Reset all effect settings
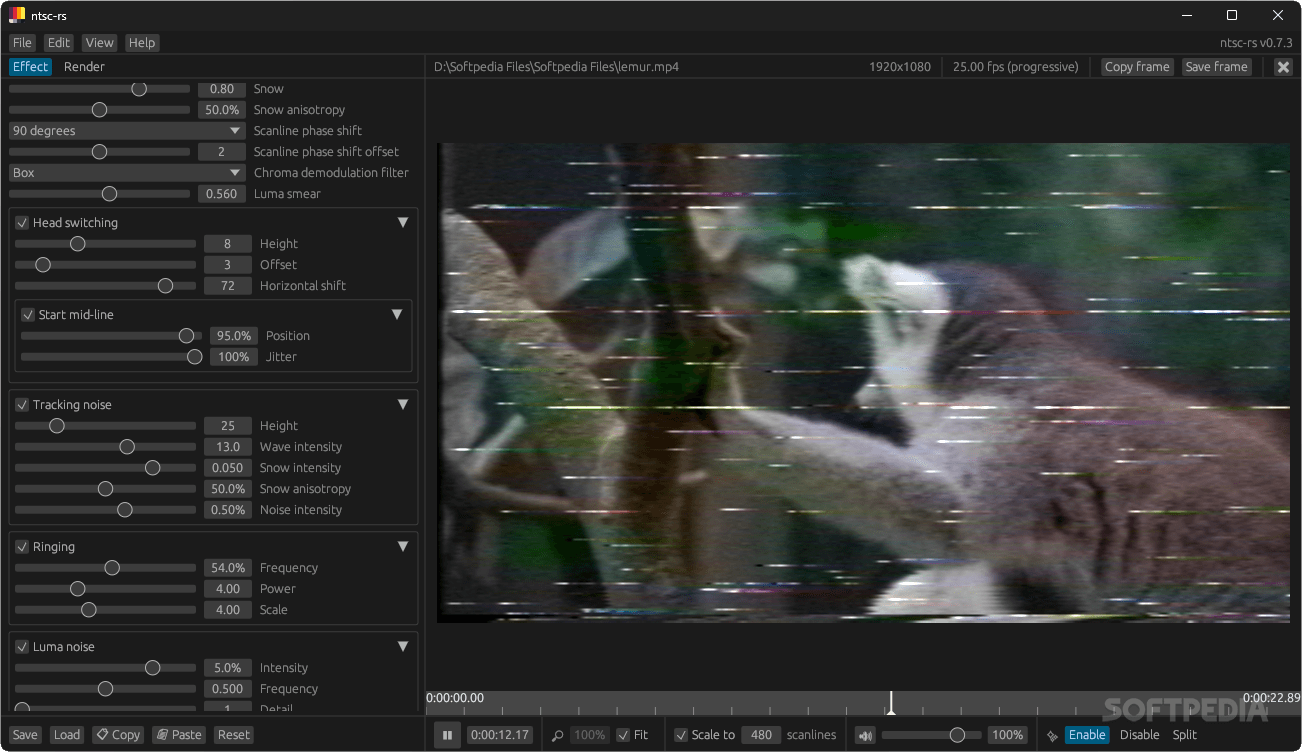The height and width of the screenshot is (752, 1302). pos(234,735)
